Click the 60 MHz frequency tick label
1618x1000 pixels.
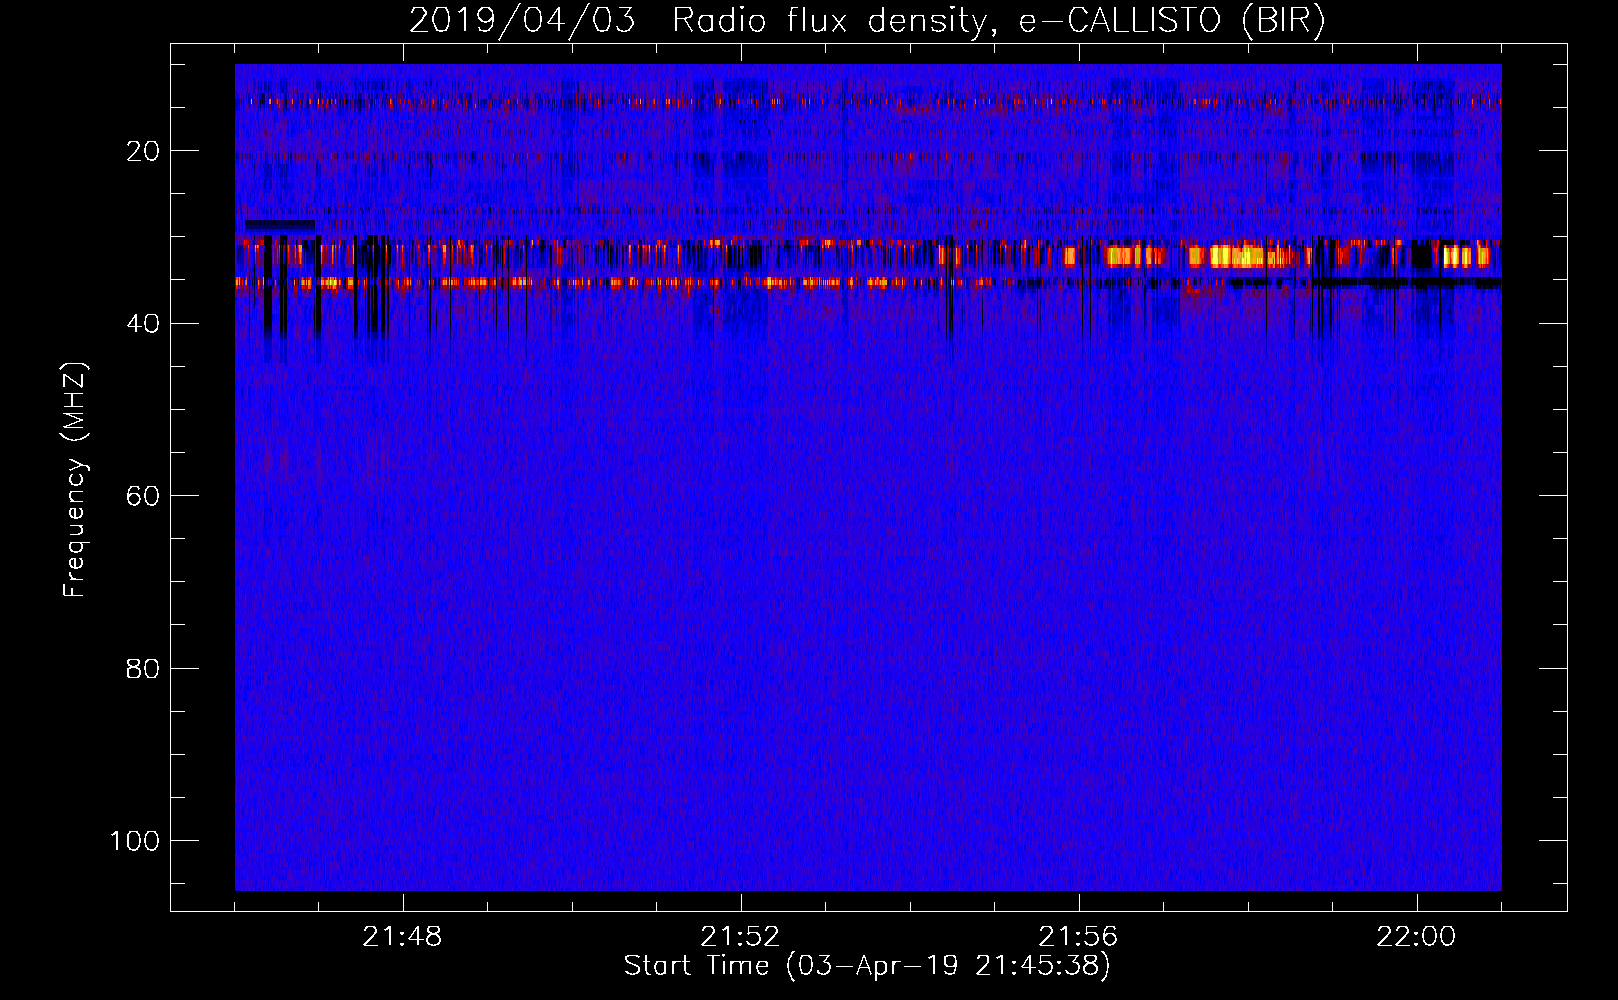click(143, 496)
